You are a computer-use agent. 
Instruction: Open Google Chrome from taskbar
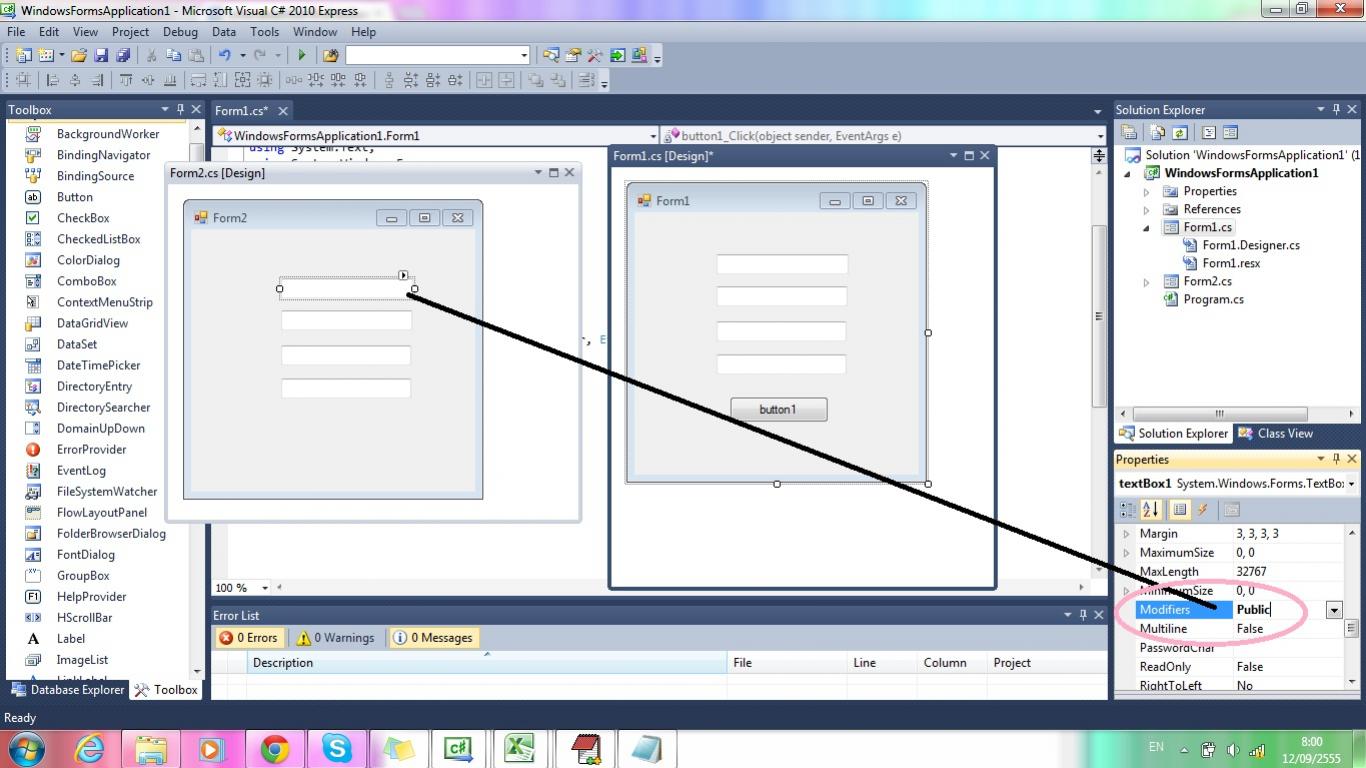tap(274, 749)
